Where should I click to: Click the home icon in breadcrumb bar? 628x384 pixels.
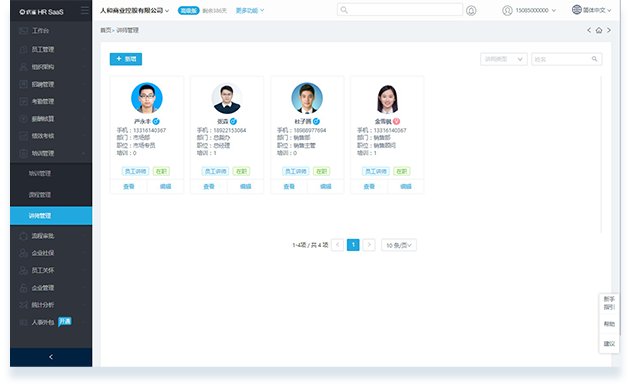599,30
